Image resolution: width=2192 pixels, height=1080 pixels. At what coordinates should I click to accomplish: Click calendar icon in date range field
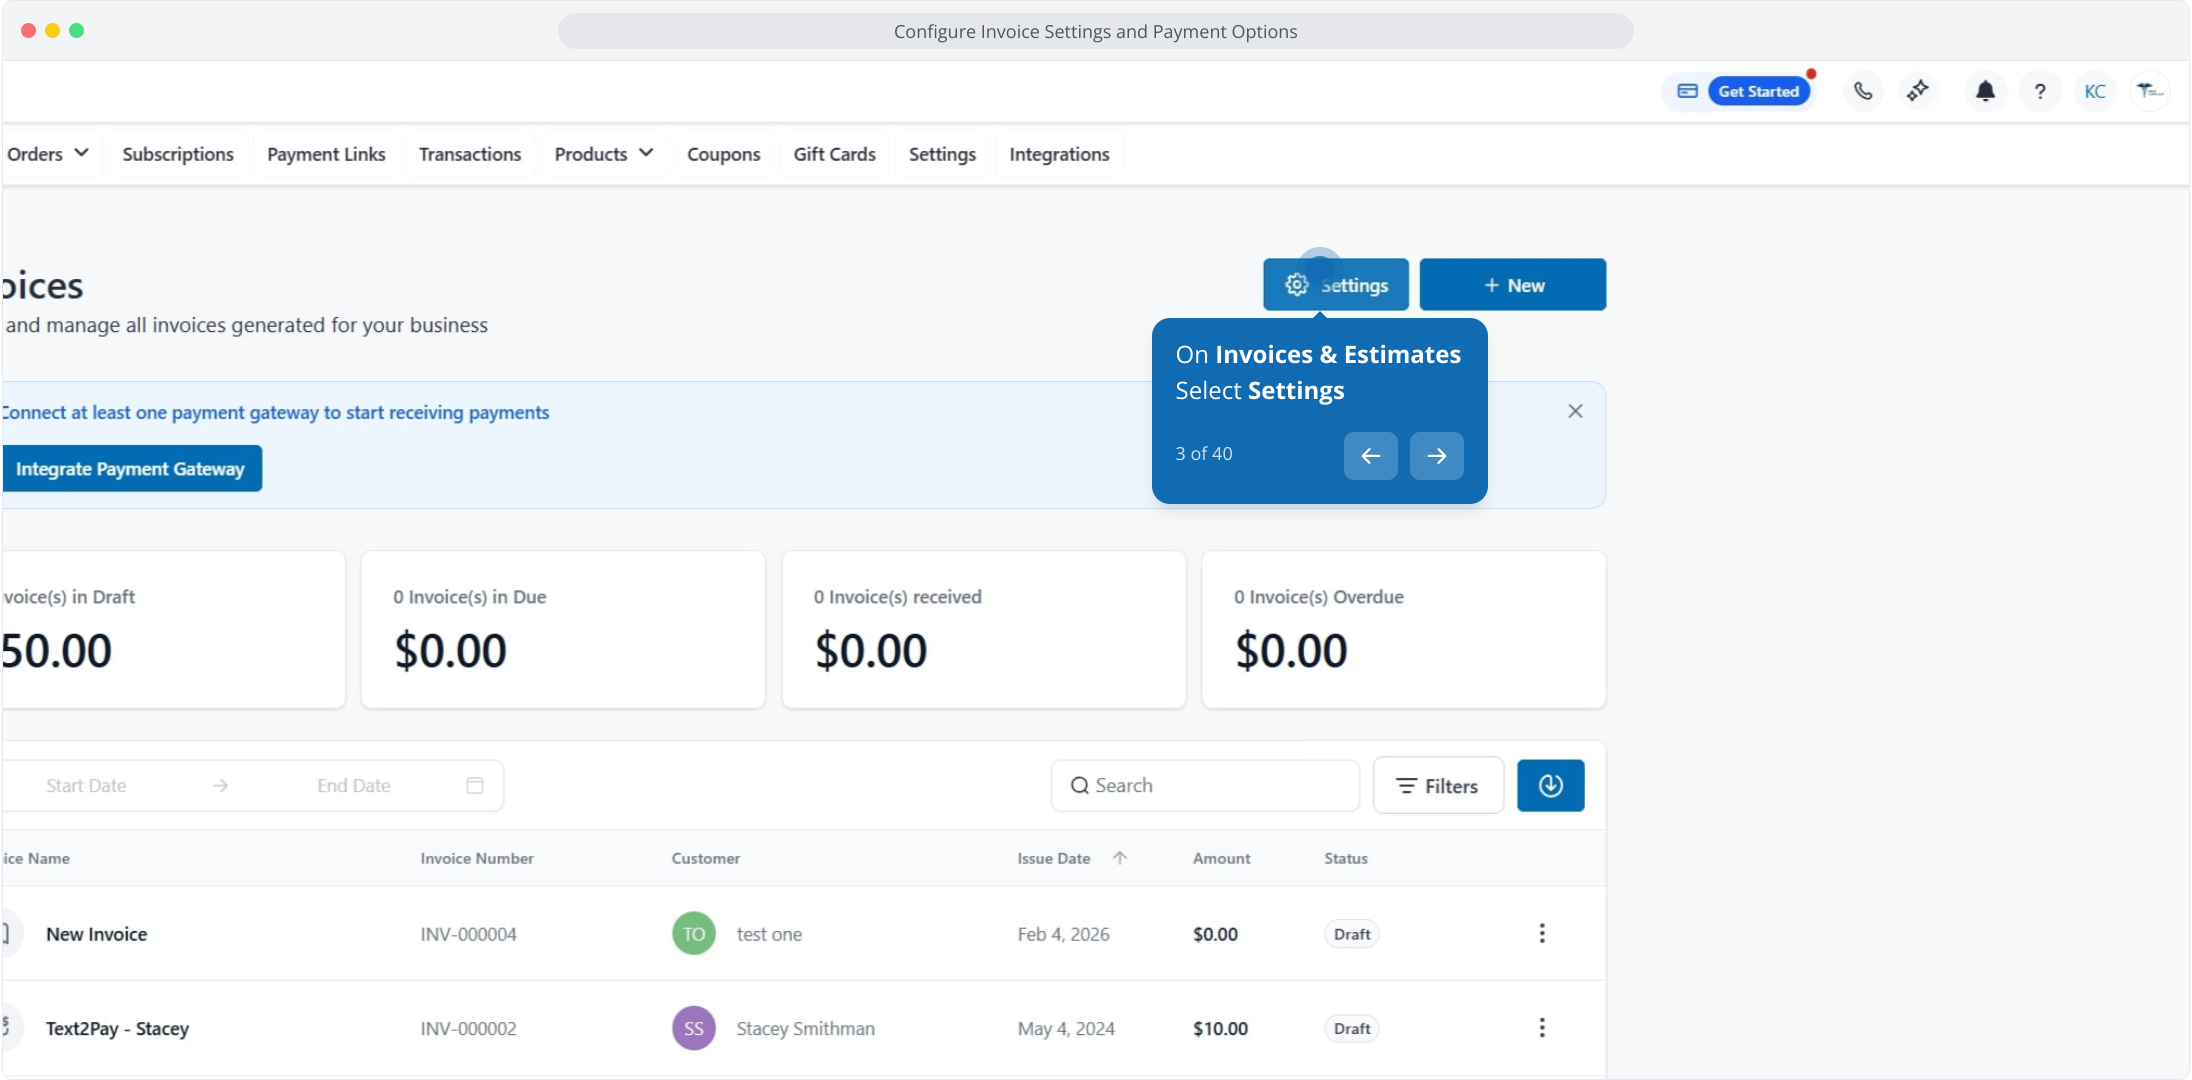[x=475, y=786]
